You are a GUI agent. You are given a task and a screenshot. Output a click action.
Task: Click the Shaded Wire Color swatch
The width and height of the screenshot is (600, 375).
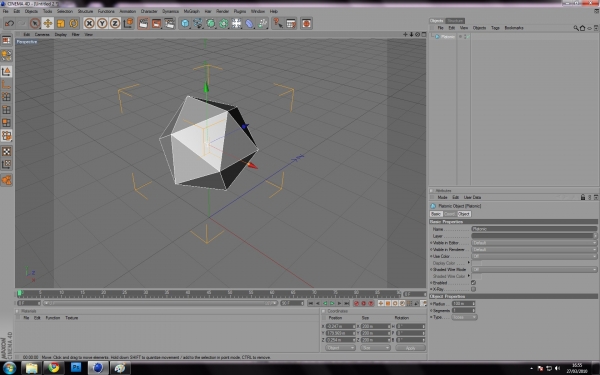coord(476,276)
